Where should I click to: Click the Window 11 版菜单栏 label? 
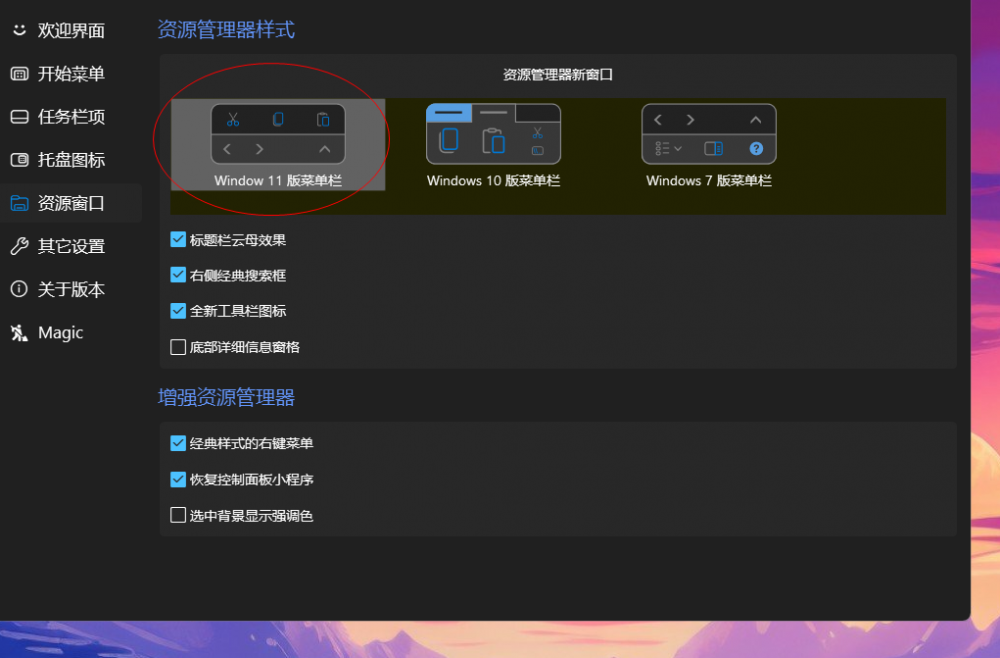tap(277, 181)
